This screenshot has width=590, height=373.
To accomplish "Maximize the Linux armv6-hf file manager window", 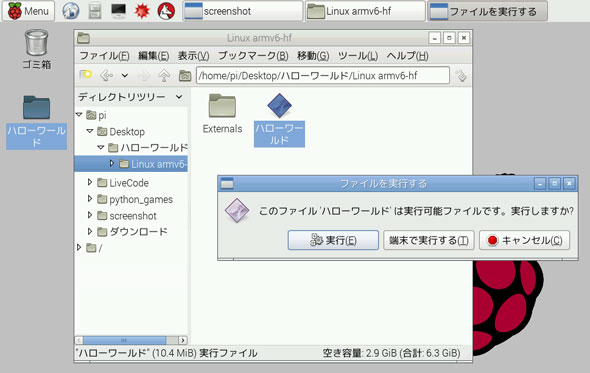I will (x=449, y=38).
